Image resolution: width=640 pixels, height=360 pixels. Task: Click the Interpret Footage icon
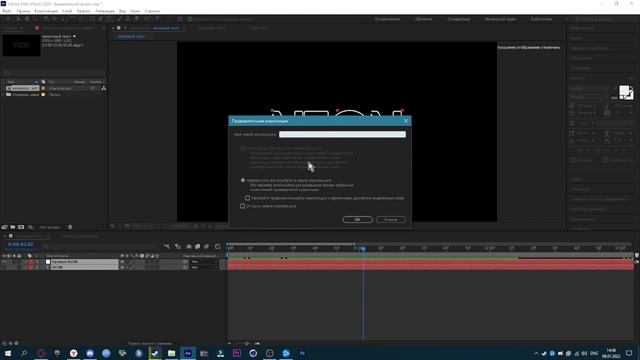point(4,227)
